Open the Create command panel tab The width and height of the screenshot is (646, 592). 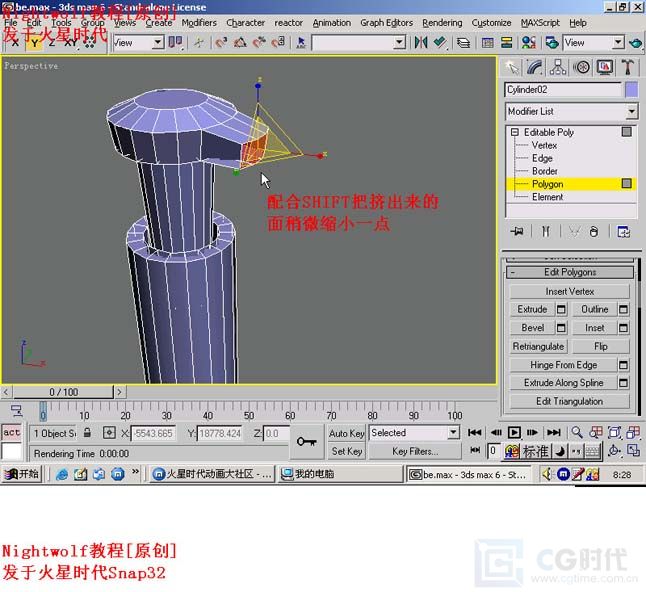click(512, 67)
